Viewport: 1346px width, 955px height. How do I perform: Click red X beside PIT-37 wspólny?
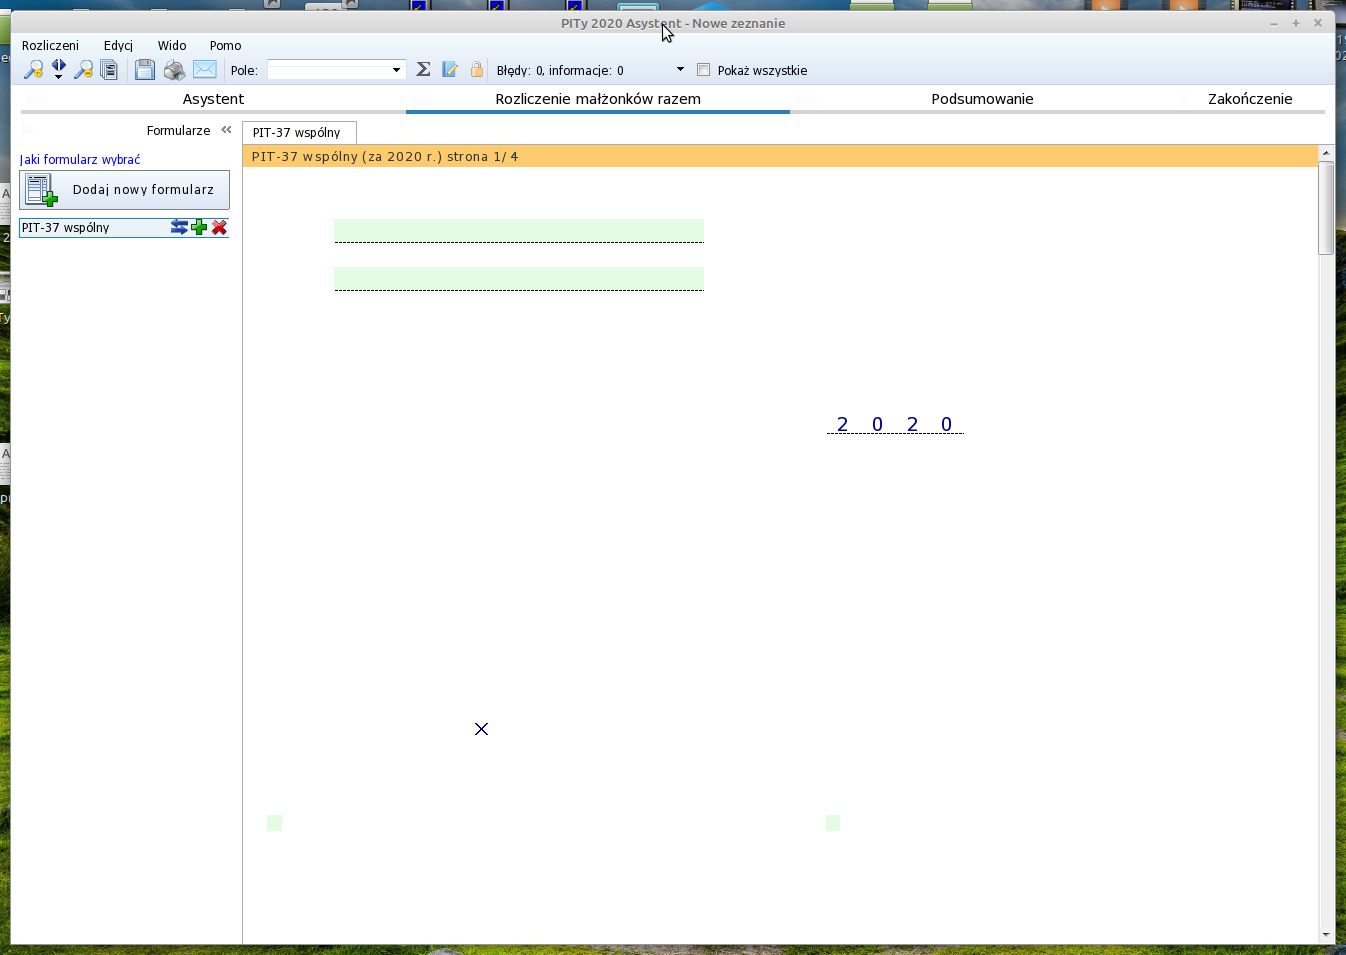click(220, 228)
